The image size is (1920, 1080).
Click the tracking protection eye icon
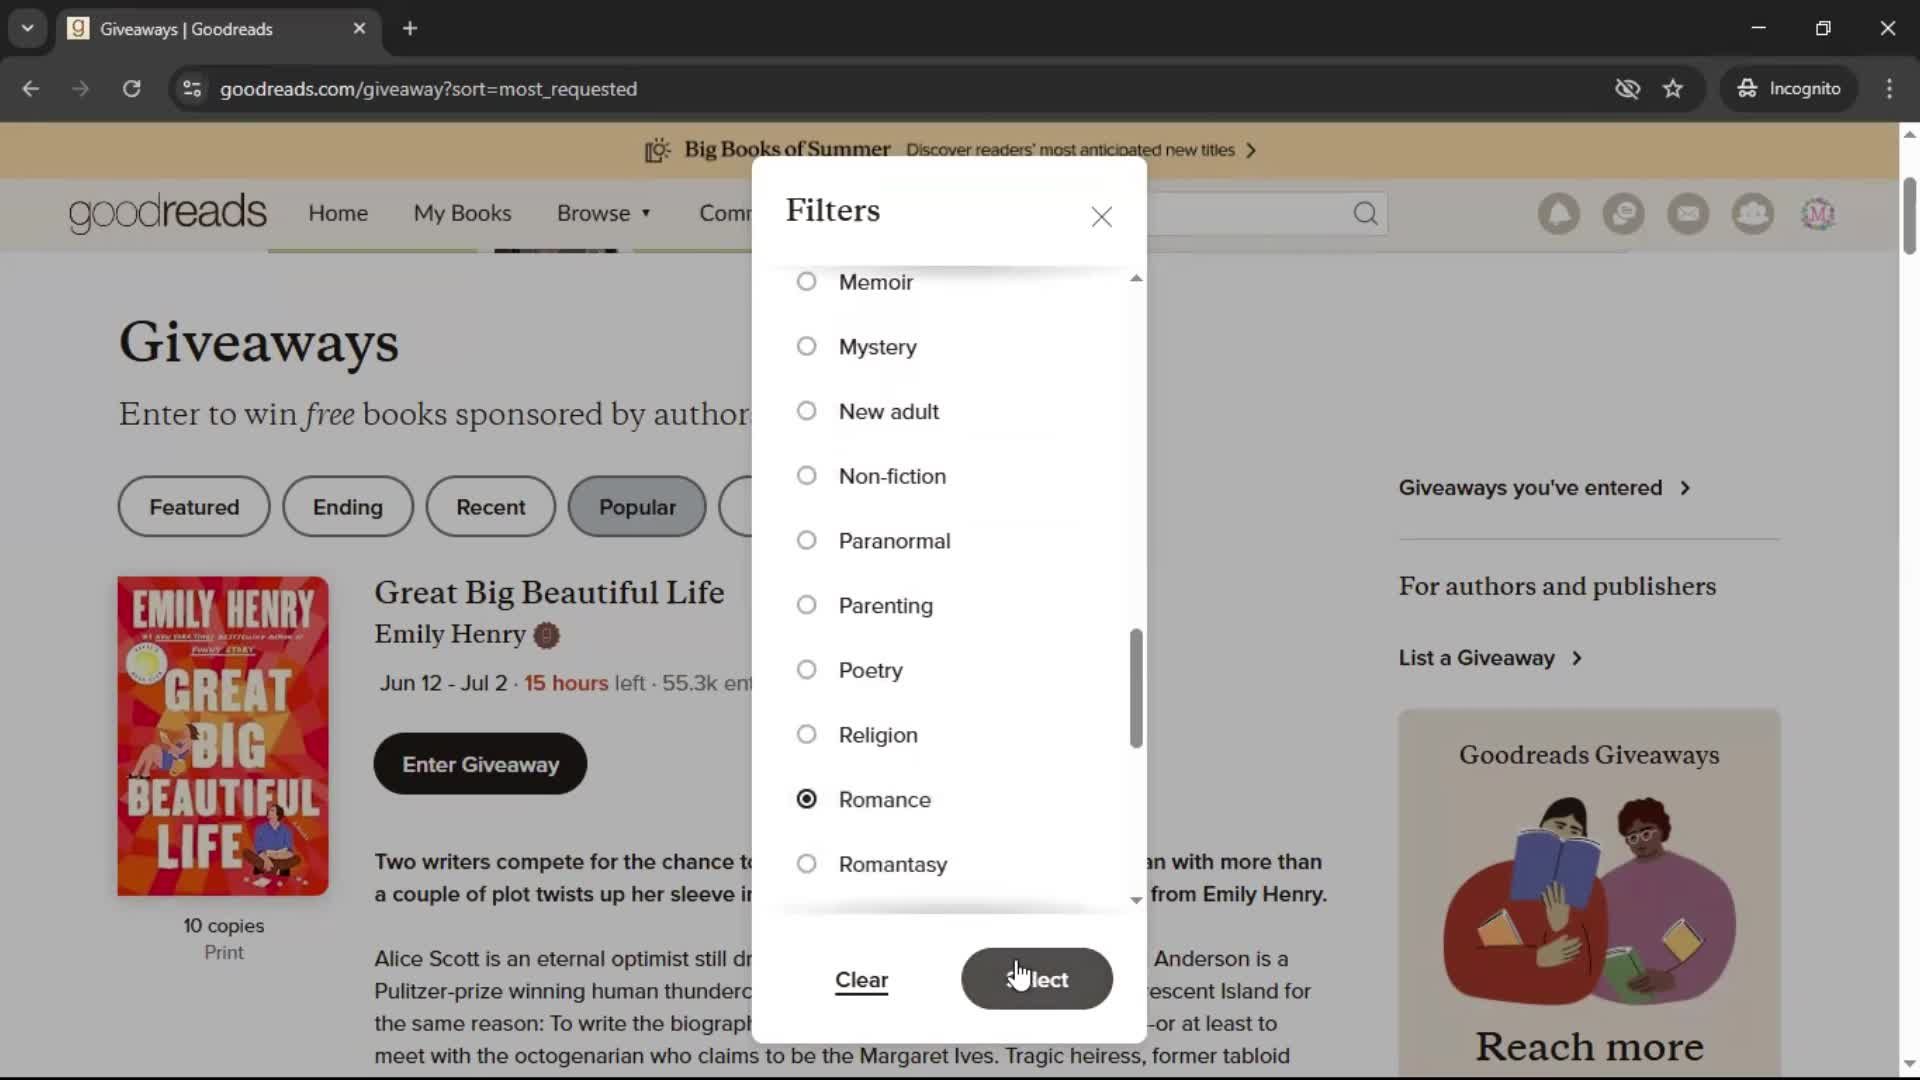1627,89
